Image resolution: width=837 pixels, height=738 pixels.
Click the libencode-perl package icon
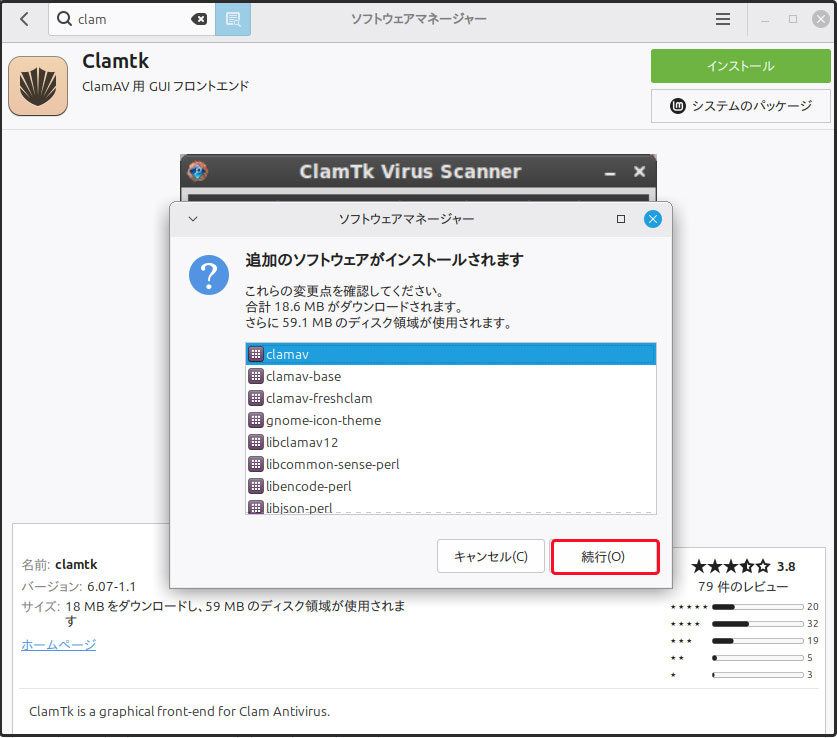(256, 486)
